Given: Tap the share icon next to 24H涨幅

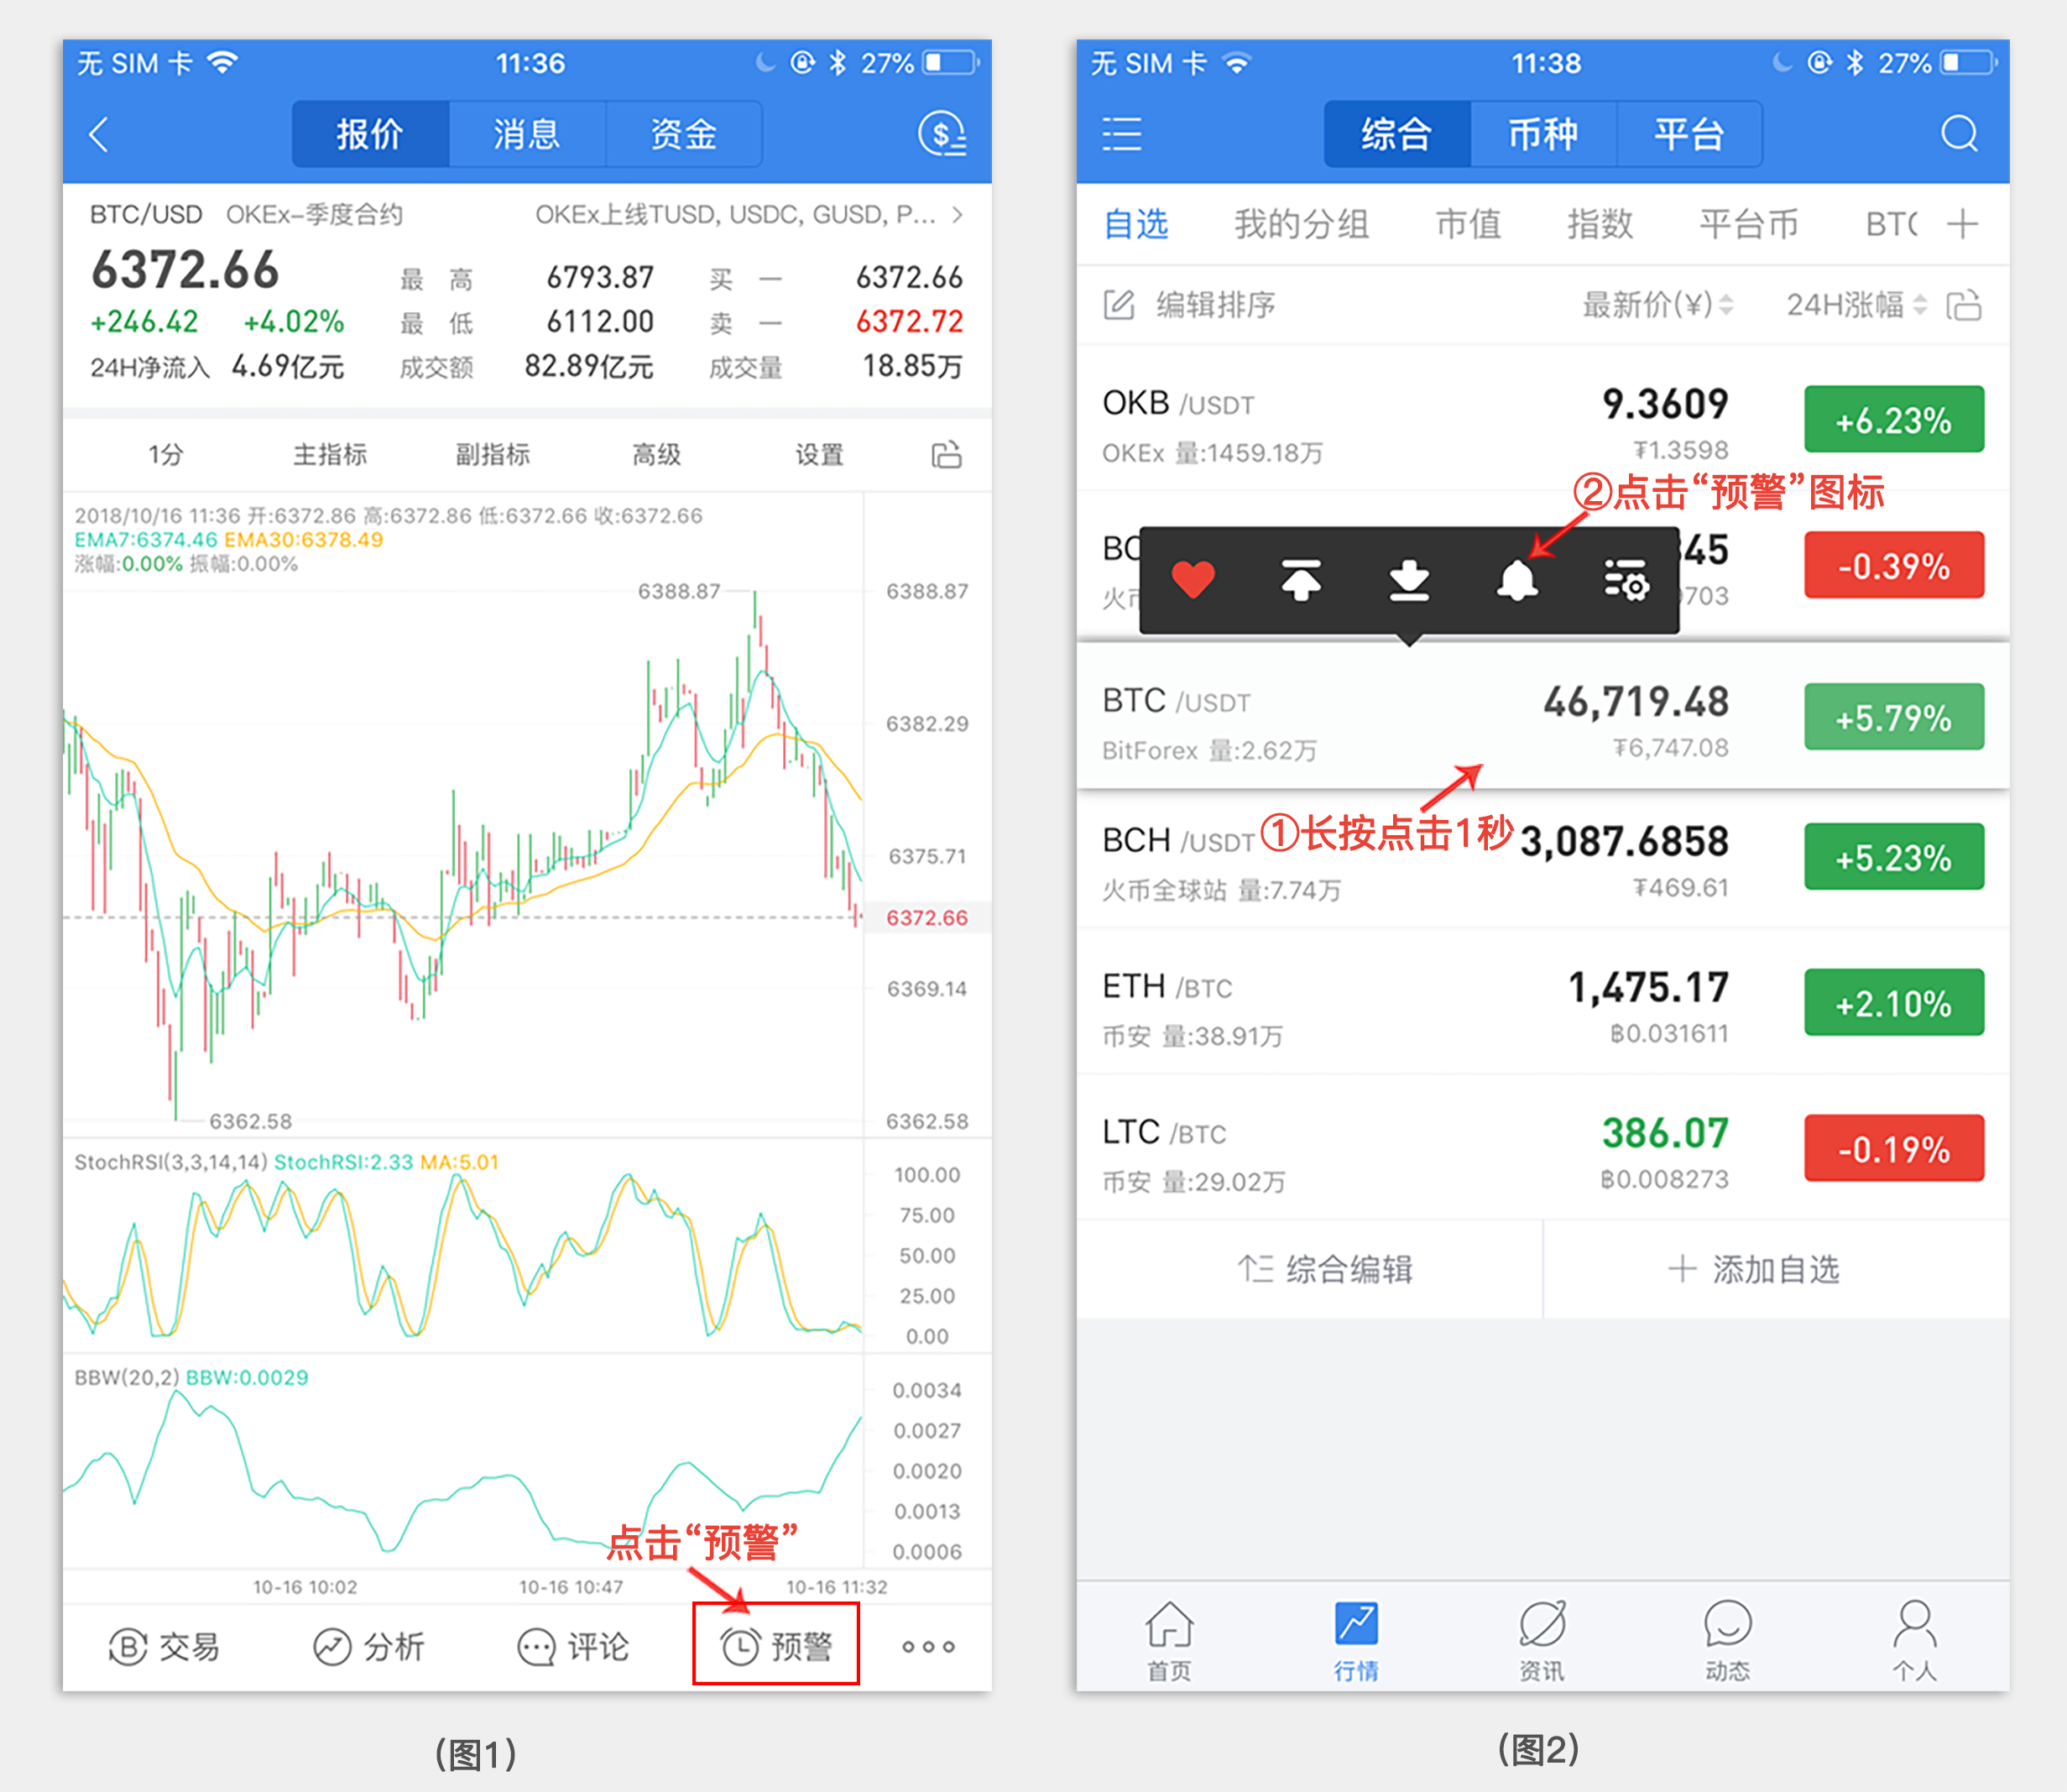Looking at the screenshot, I should (1964, 305).
